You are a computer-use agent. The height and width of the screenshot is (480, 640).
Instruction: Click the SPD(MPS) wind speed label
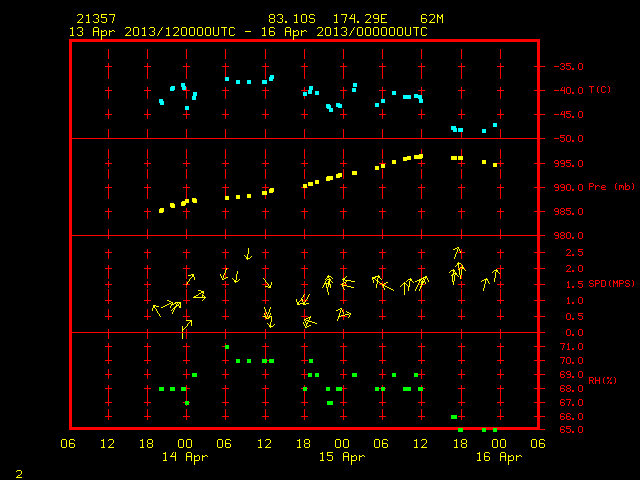pyautogui.click(x=611, y=284)
